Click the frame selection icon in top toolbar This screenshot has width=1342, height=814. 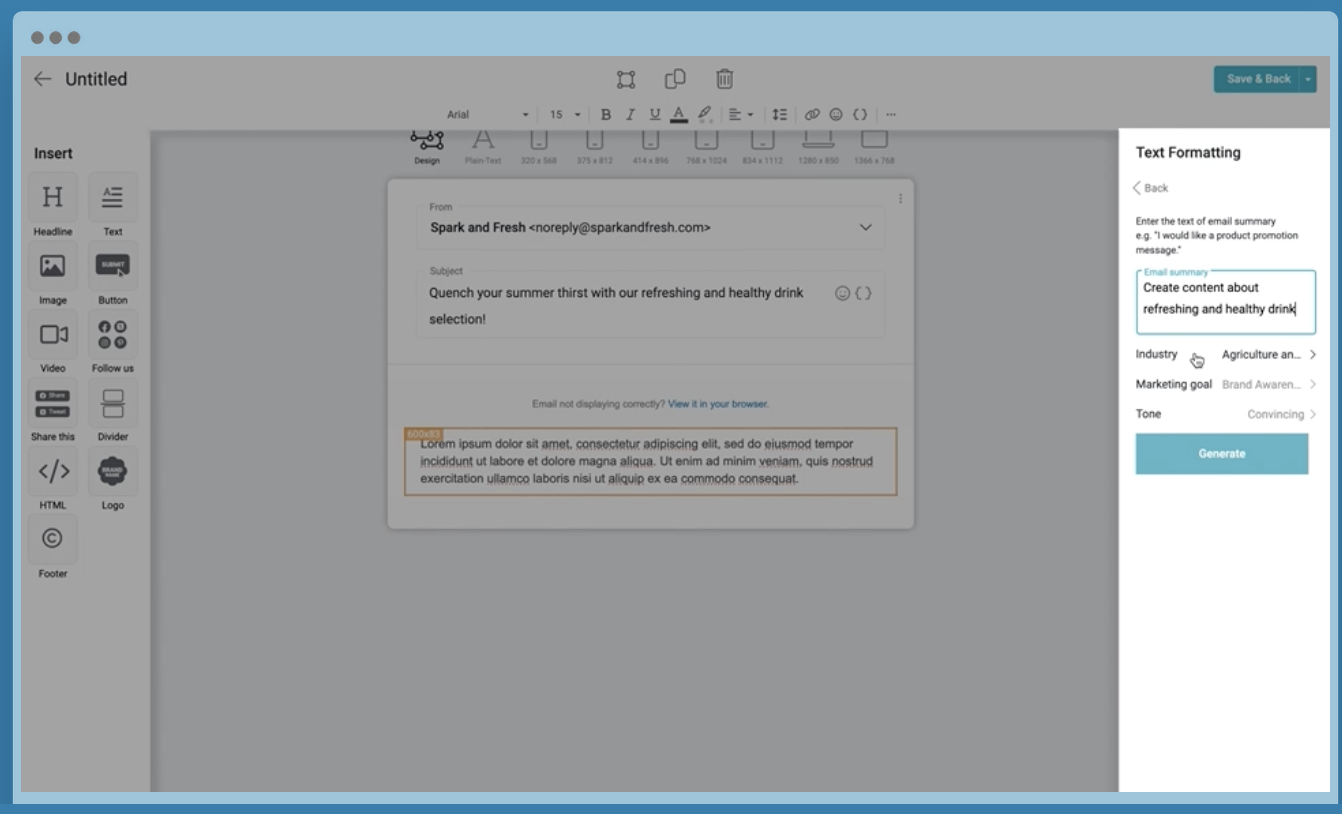coord(626,79)
